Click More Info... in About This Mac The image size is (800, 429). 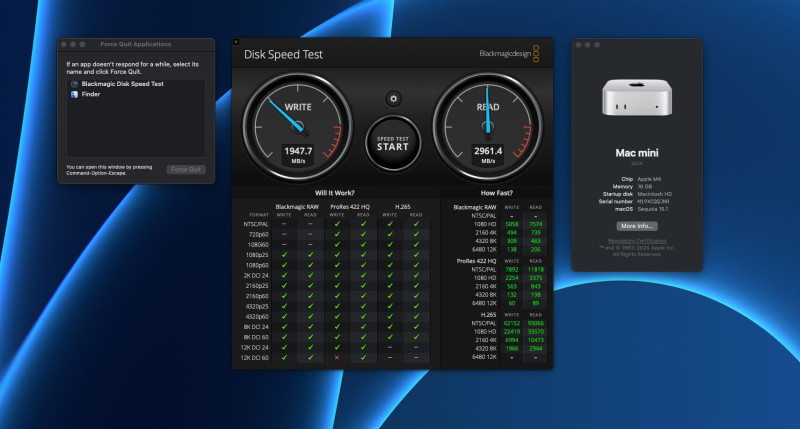(x=637, y=226)
